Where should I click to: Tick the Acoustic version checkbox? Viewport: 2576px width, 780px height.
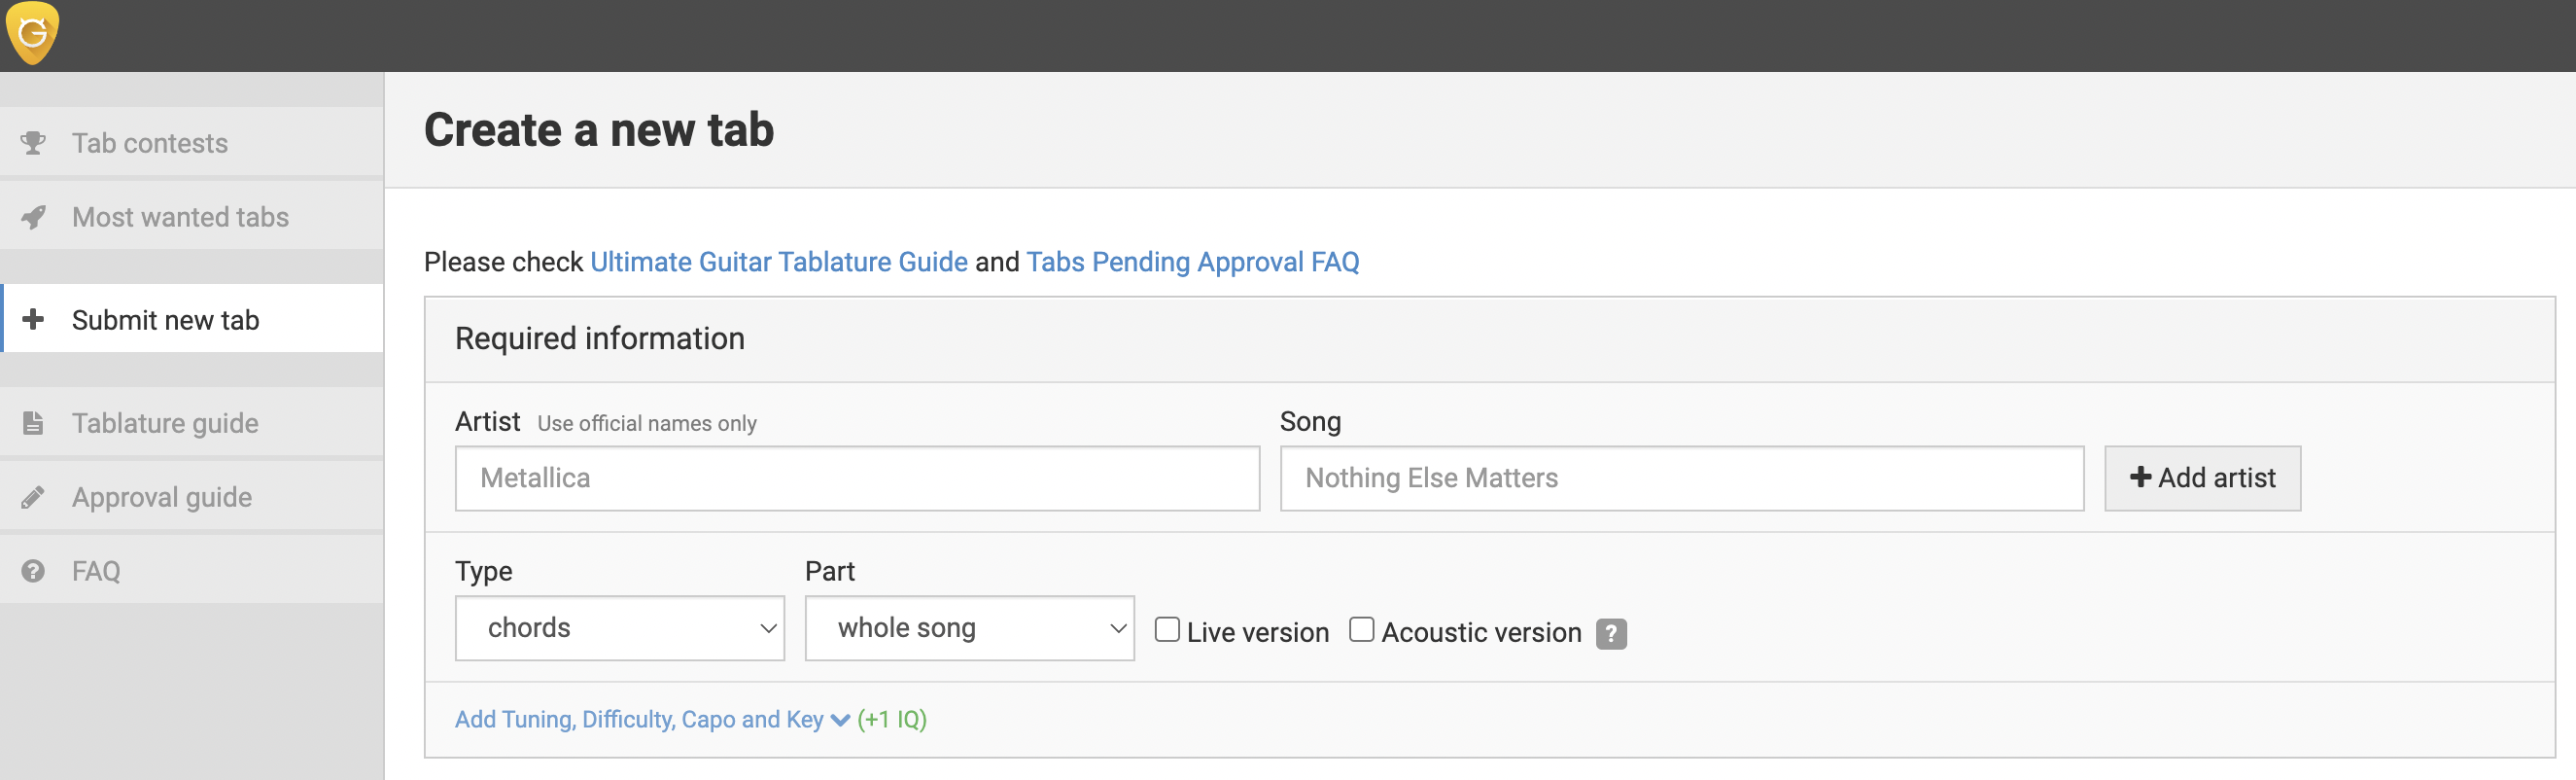click(x=1361, y=630)
